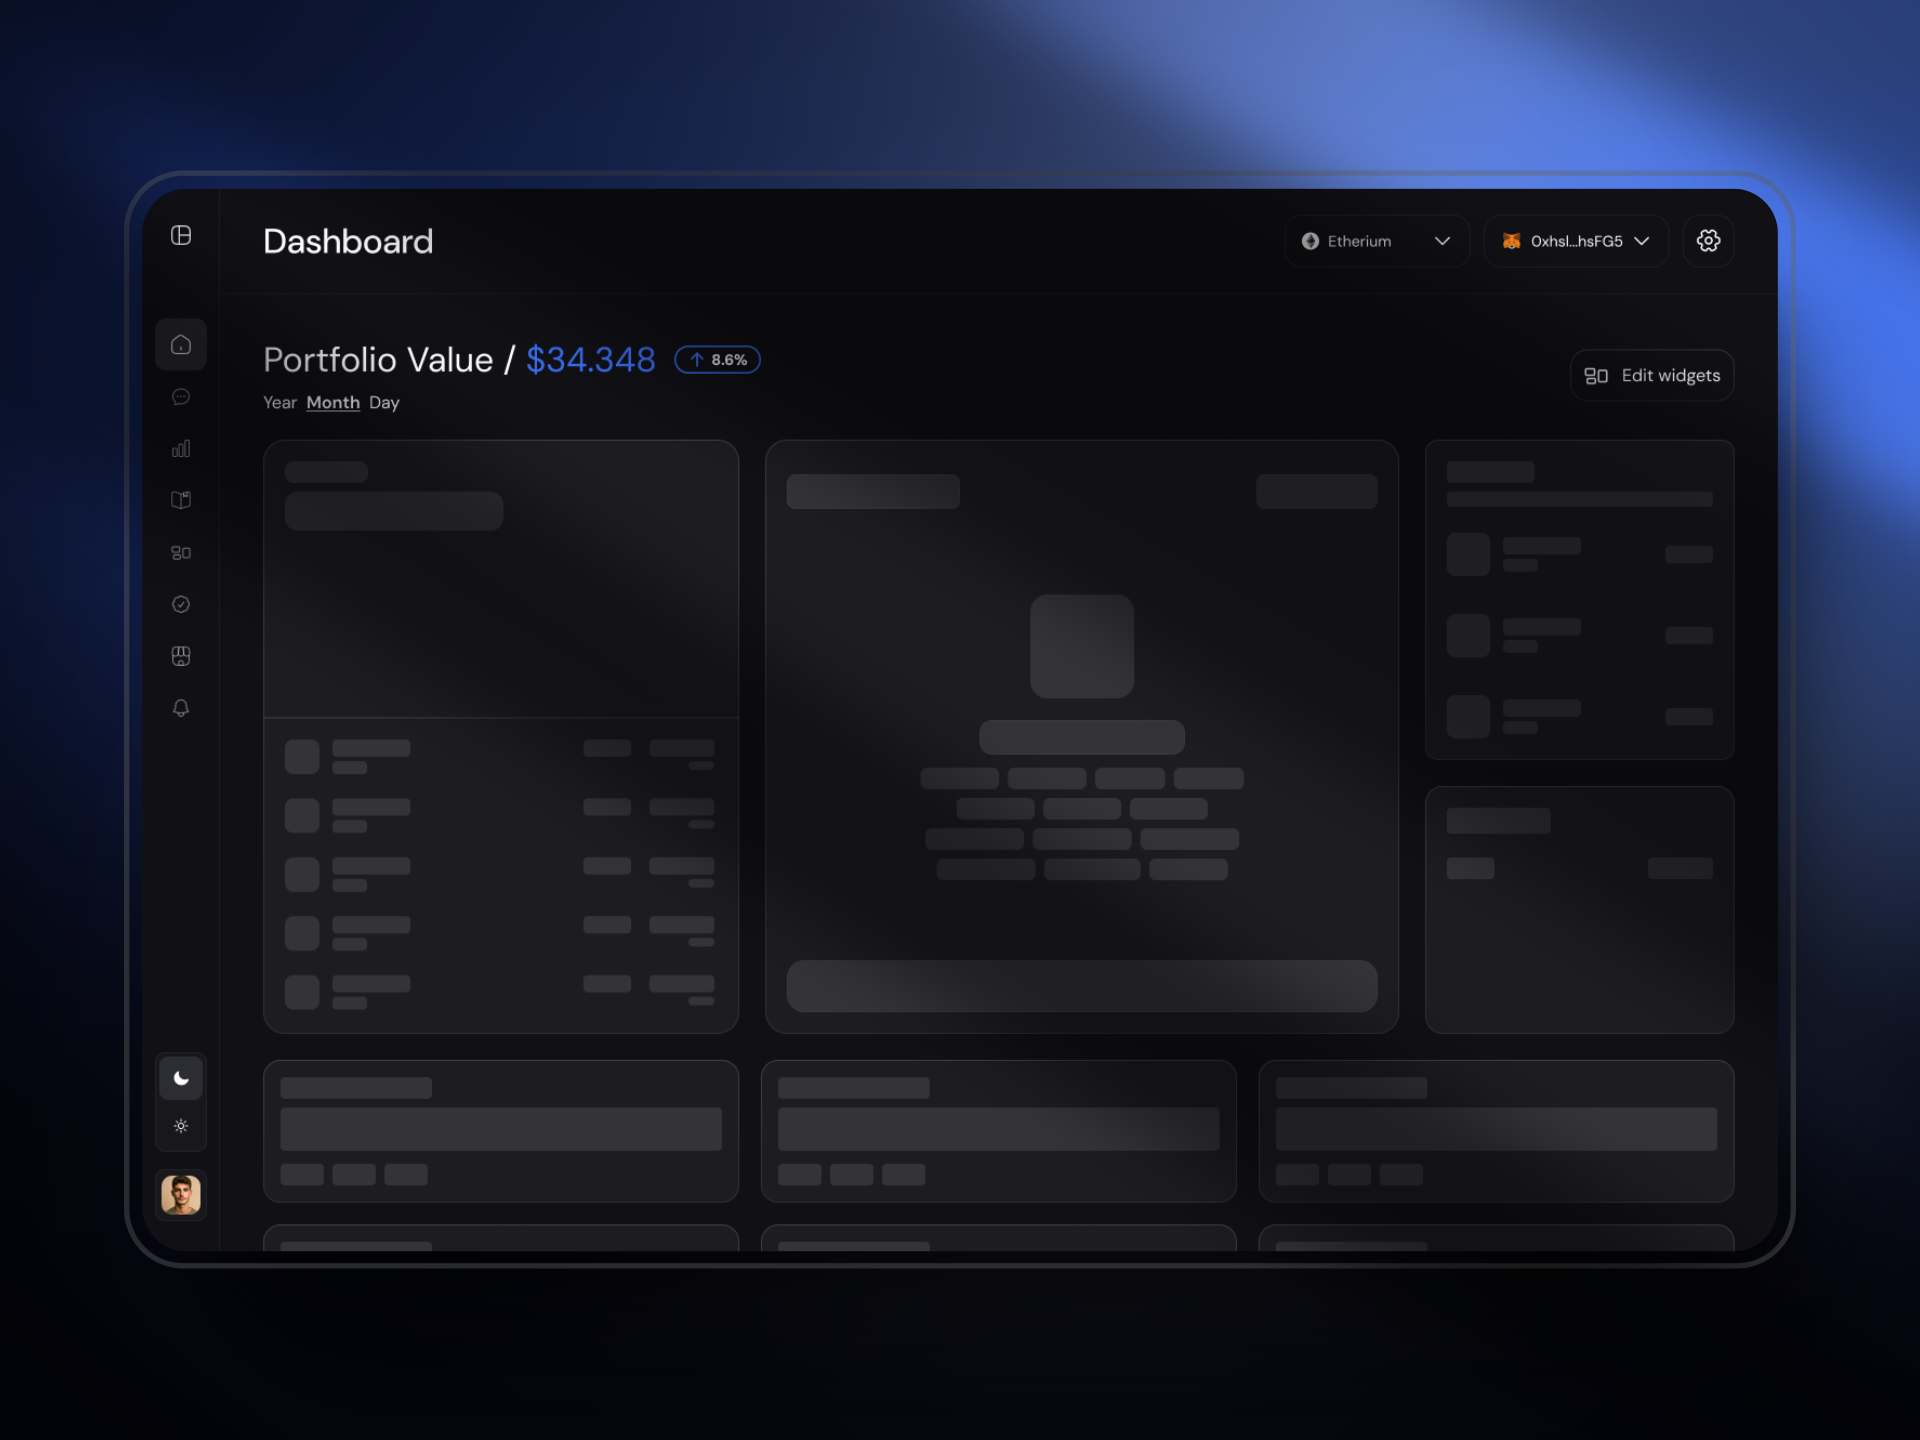Select the Day time range tab
The image size is (1920, 1440).
[x=384, y=402]
